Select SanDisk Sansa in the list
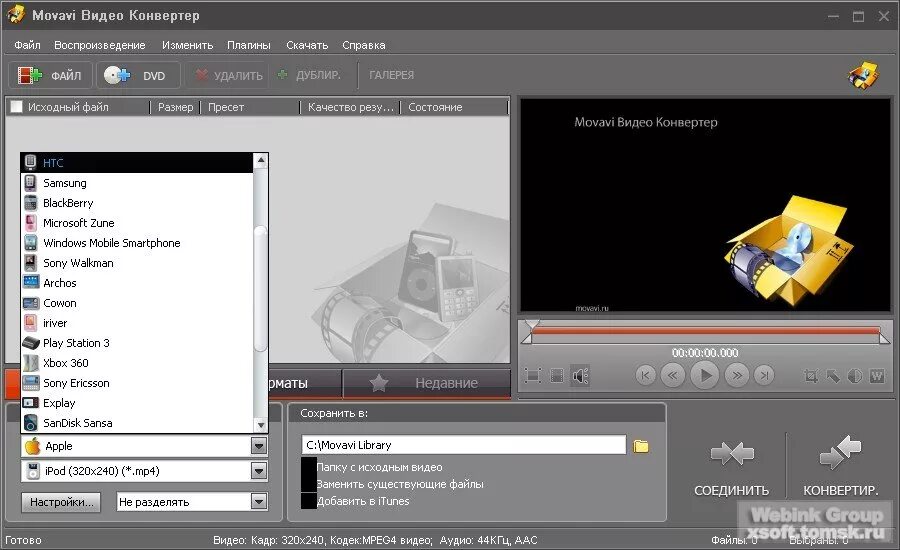This screenshot has width=900, height=550. click(x=137, y=423)
